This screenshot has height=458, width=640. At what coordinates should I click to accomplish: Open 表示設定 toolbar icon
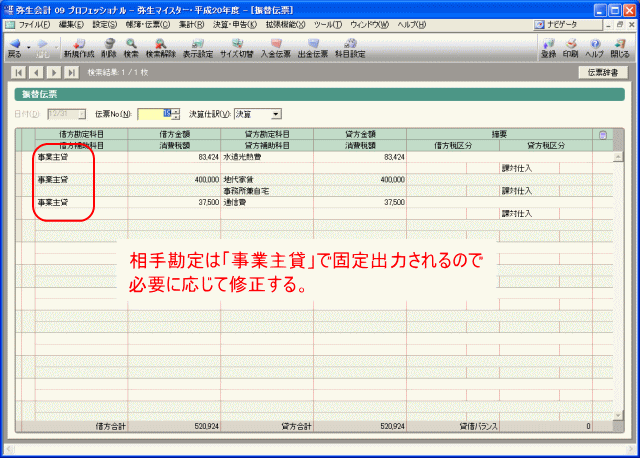coord(198,48)
